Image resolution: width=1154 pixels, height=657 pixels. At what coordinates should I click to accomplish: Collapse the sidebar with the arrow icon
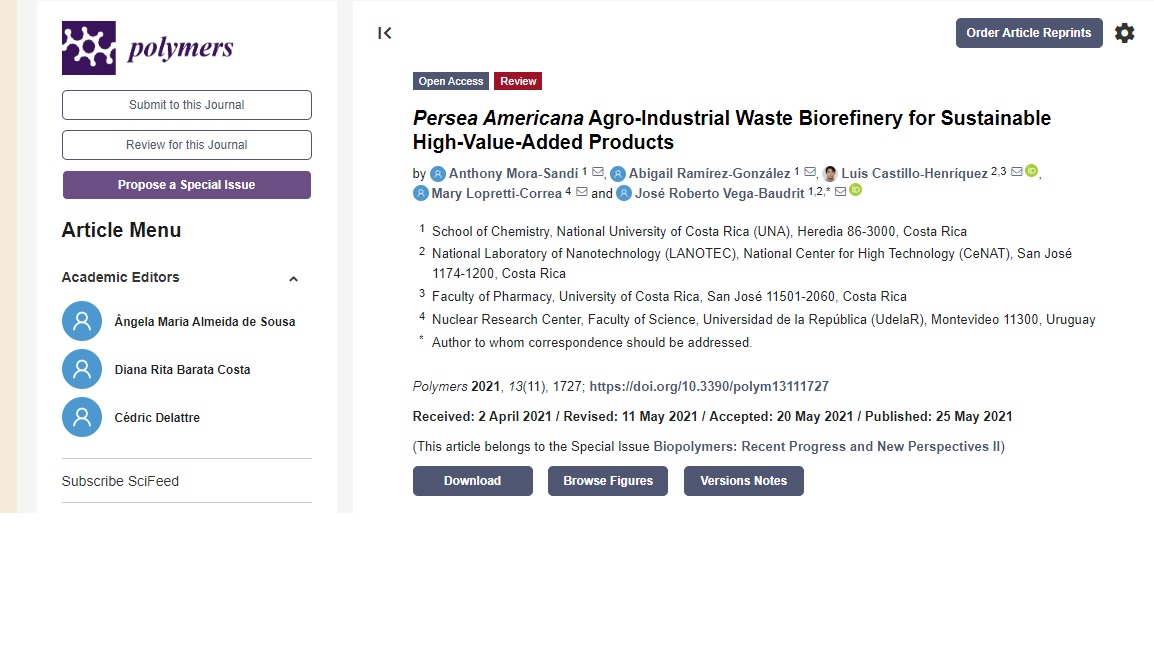(385, 33)
